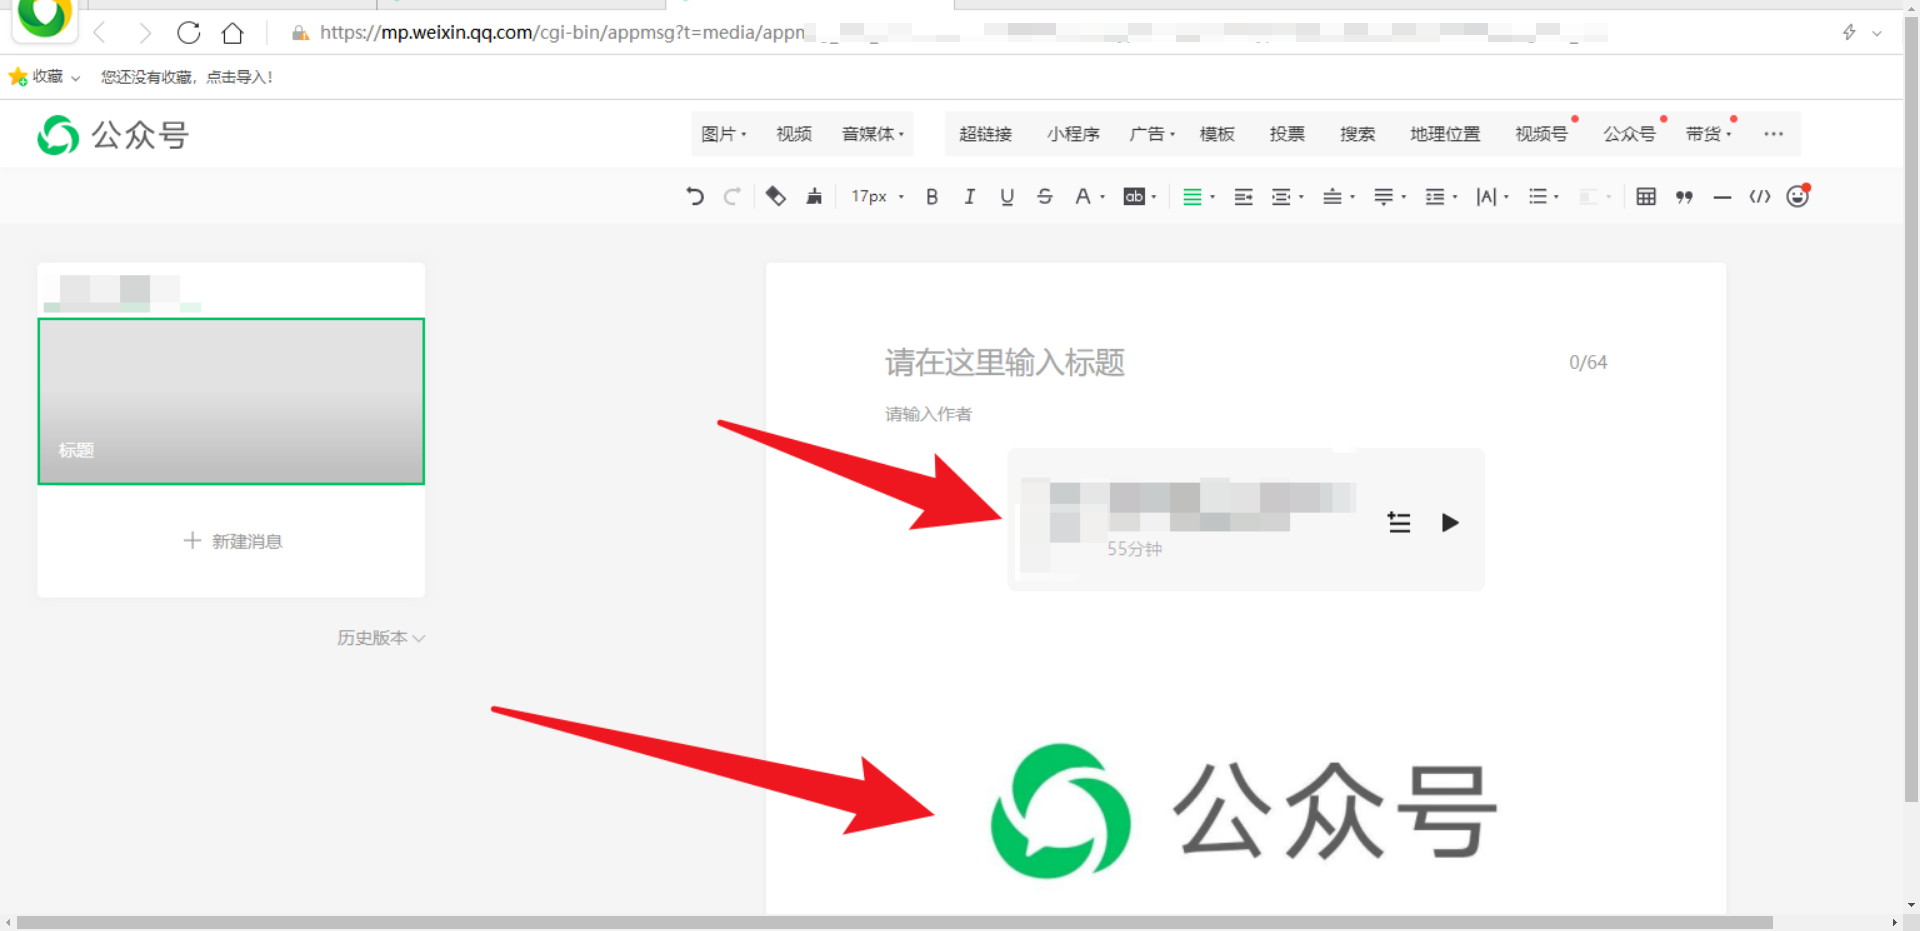
Task: Expand the 历史版本 history dropdown
Action: 381,638
